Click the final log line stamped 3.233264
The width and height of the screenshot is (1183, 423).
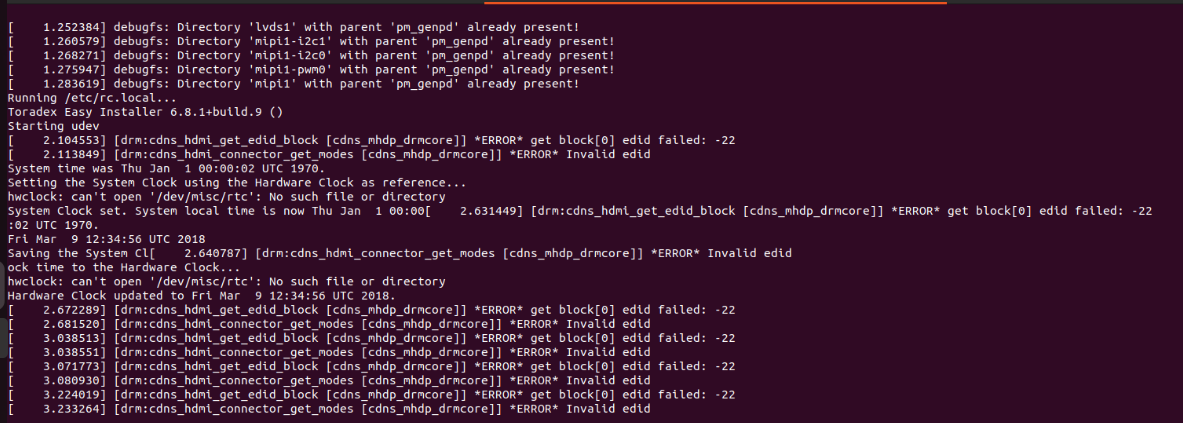[x=329, y=409]
